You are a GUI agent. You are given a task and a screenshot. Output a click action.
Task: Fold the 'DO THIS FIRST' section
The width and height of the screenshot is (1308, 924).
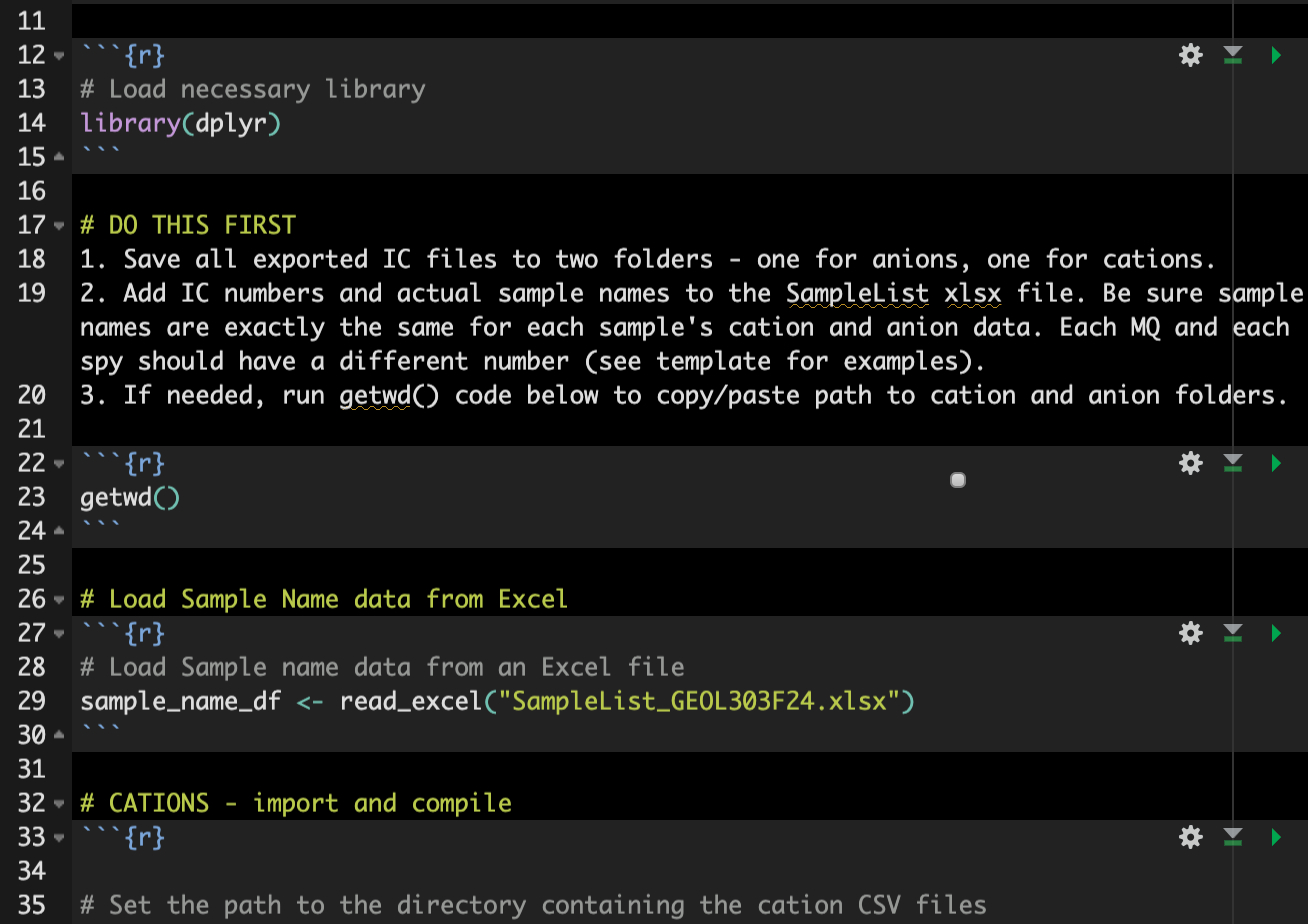(58, 226)
